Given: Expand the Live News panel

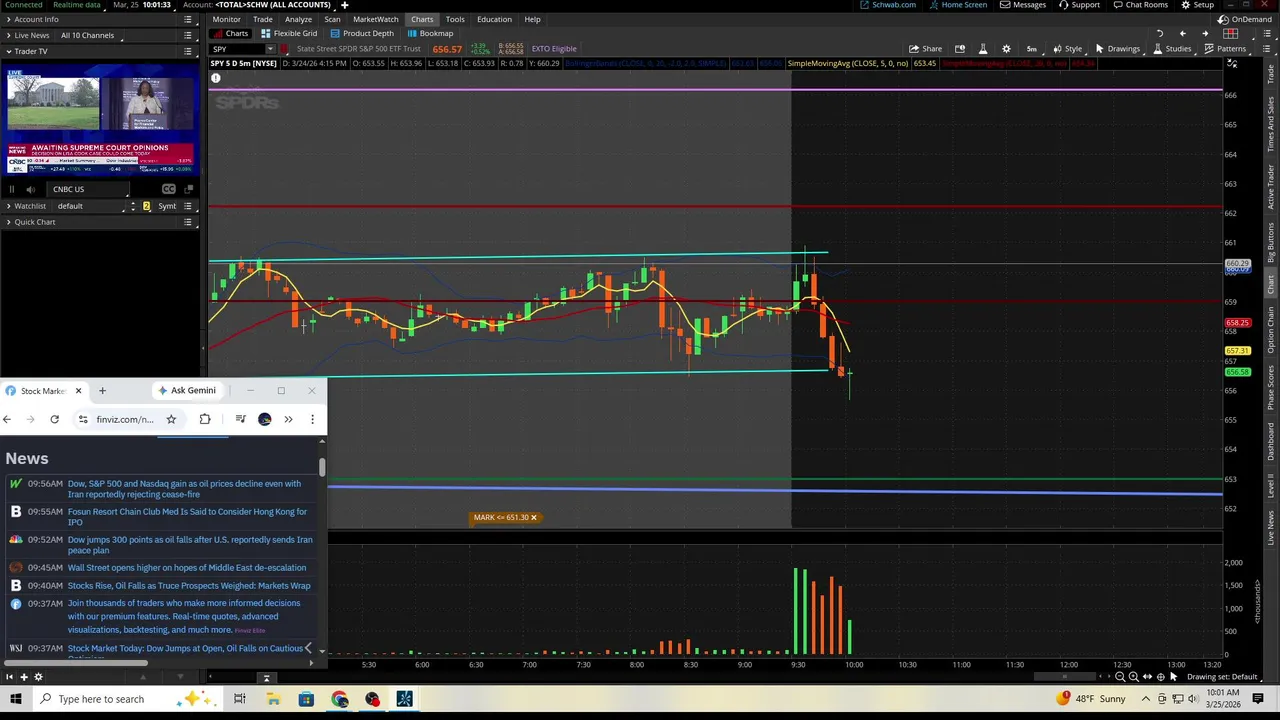Looking at the screenshot, I should coord(9,35).
